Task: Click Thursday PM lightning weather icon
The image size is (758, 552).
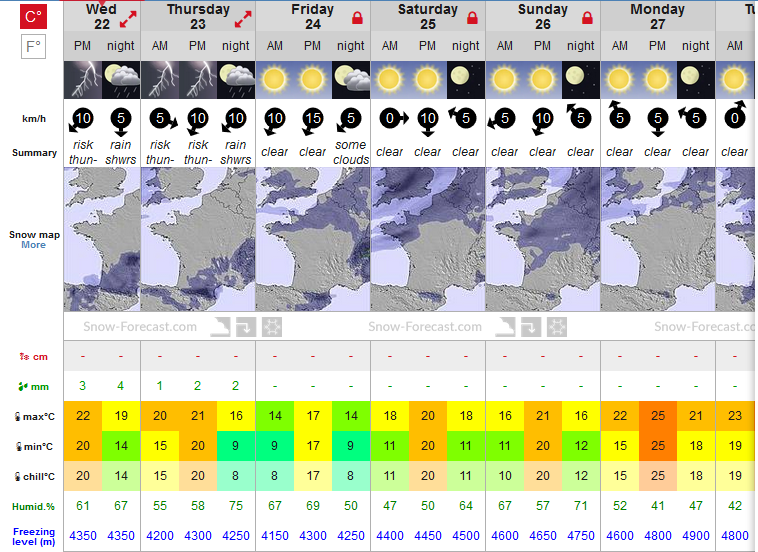Action: tap(198, 80)
